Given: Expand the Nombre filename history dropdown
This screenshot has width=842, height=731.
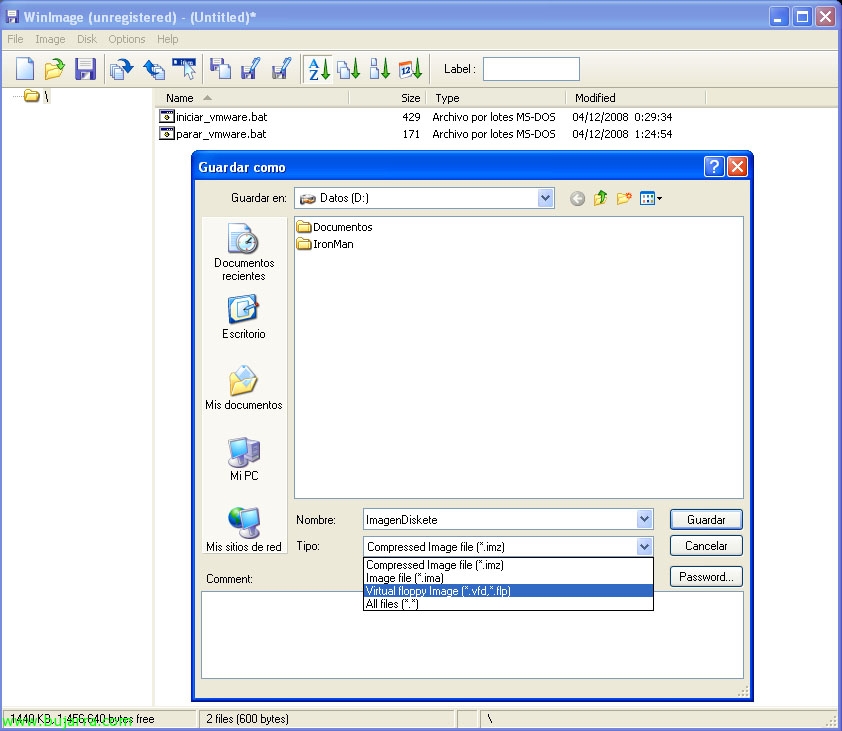Looking at the screenshot, I should (644, 520).
